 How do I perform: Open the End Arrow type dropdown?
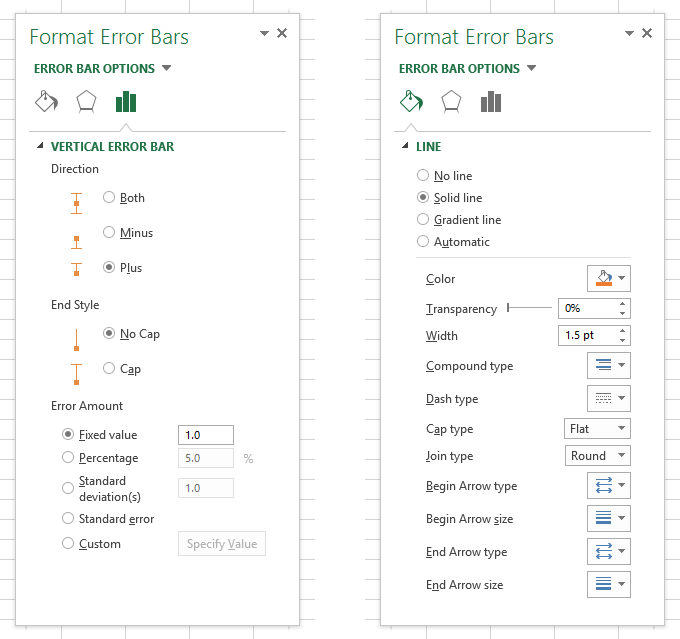click(x=609, y=551)
